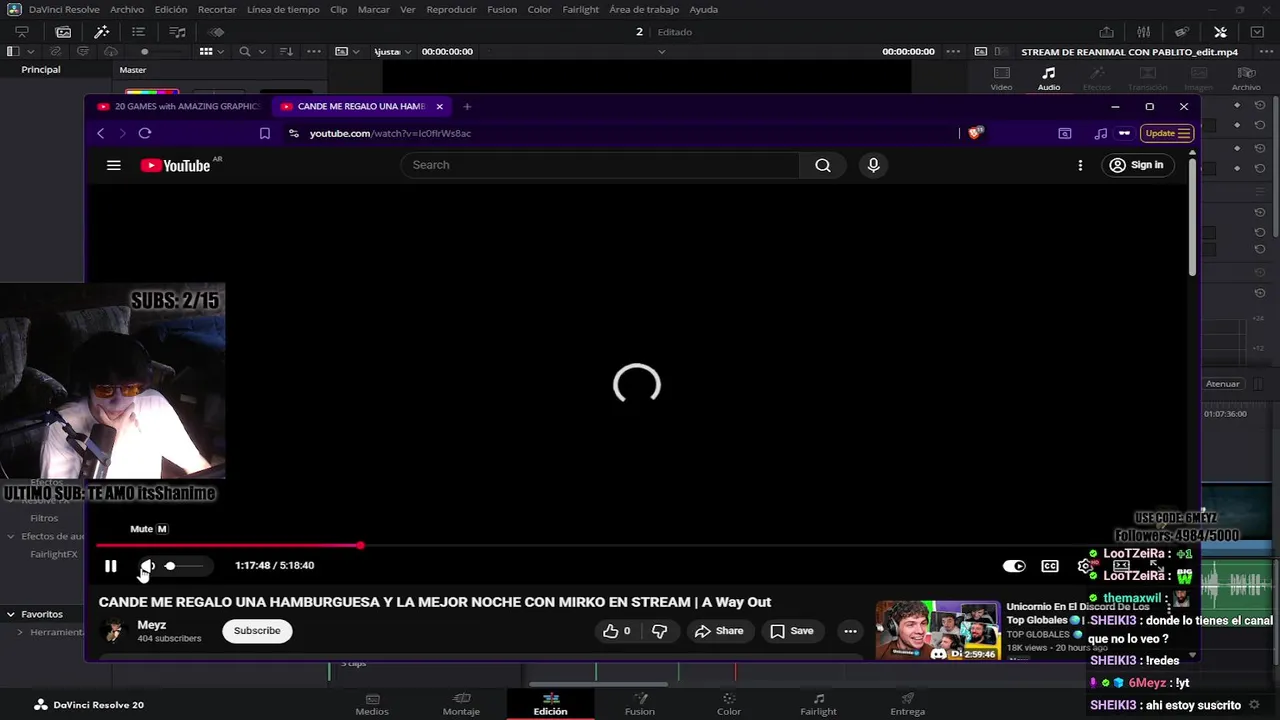Select the Inspector Audio tab

[1049, 79]
